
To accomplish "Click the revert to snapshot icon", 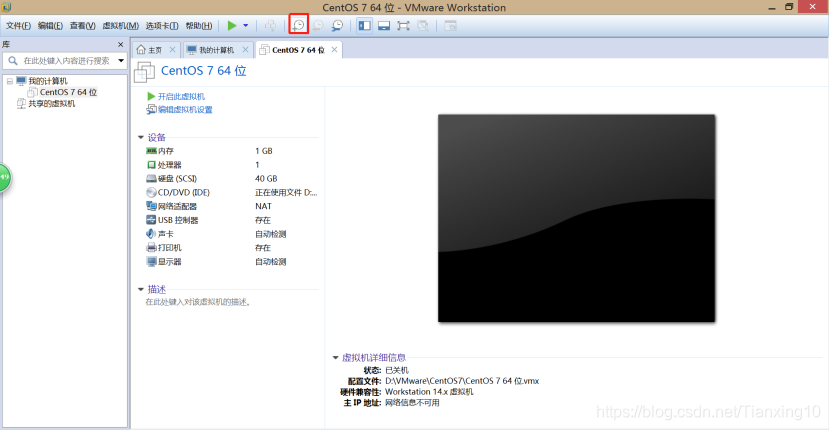I will (318, 25).
